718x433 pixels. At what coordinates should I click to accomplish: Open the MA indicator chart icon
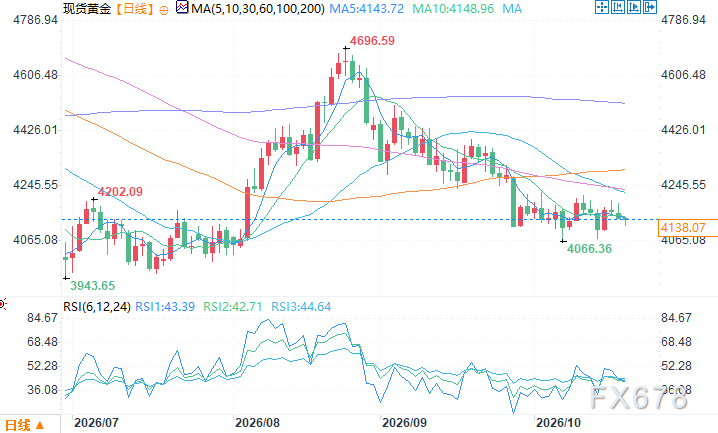(182, 7)
